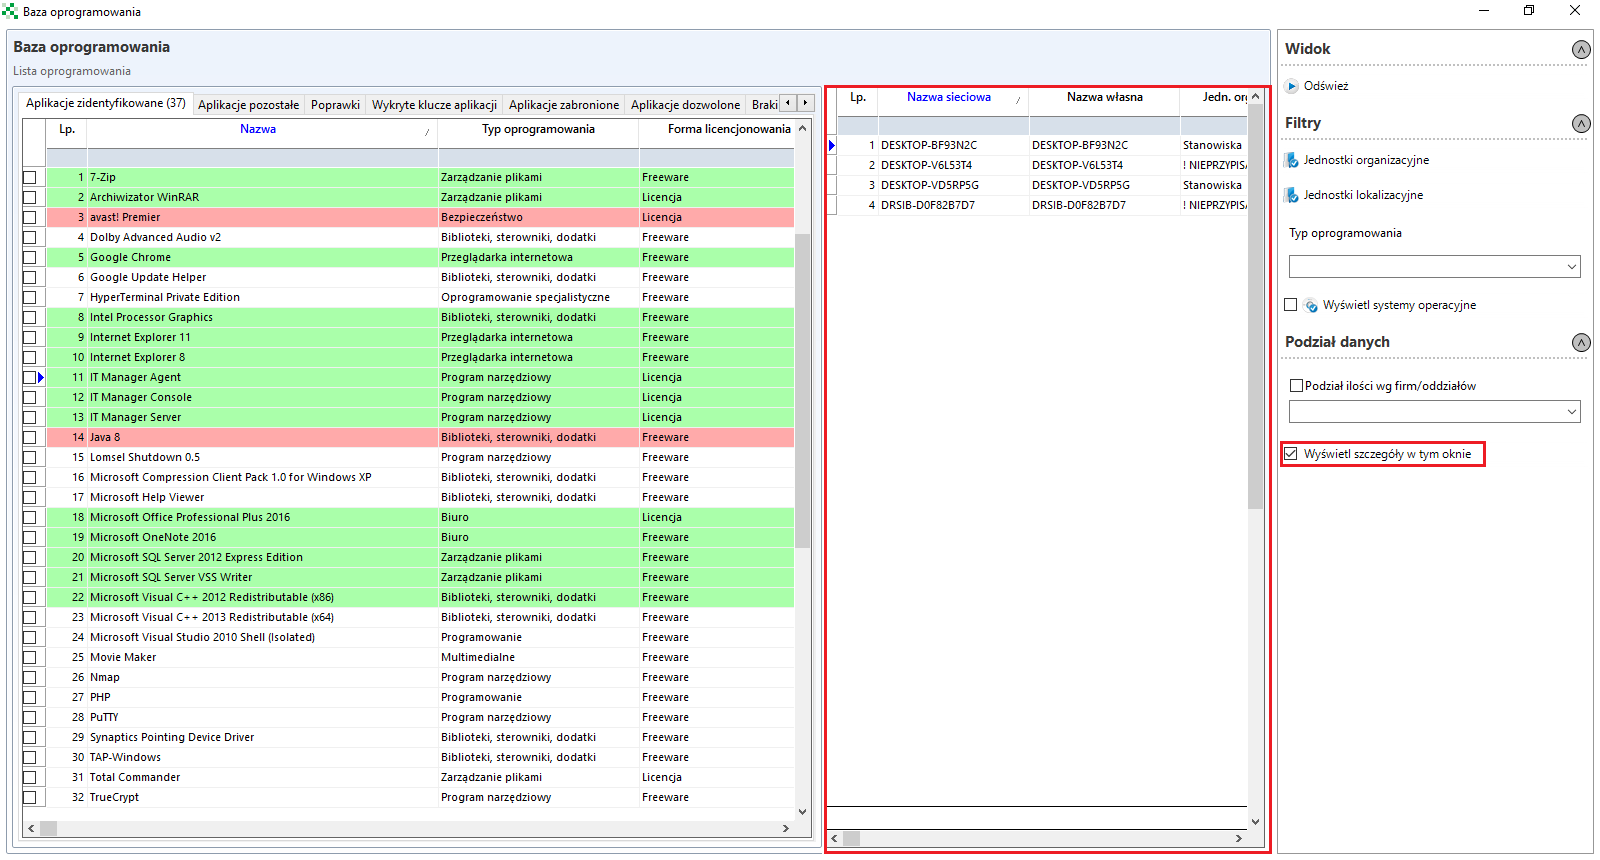Check the box for 7-Zip row
The image size is (1600, 860).
[x=30, y=177]
